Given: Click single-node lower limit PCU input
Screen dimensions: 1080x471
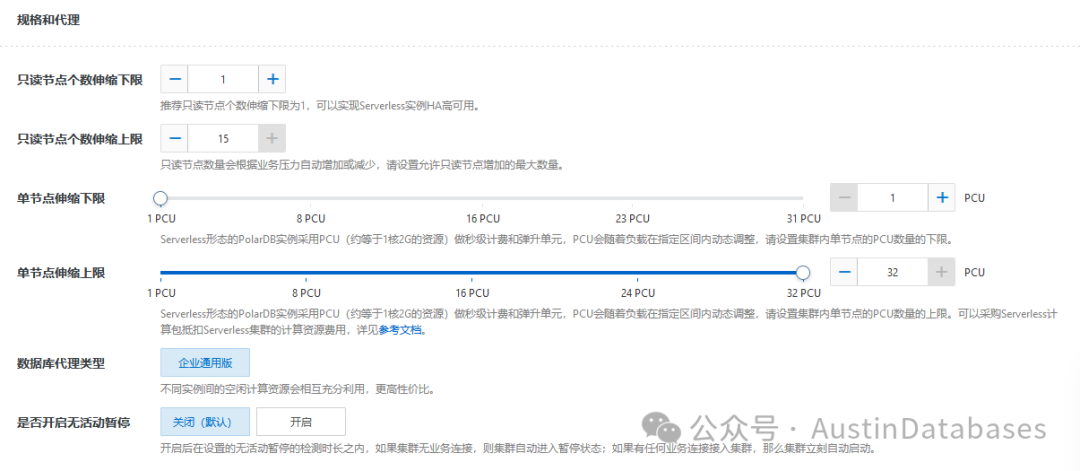Looking at the screenshot, I should (893, 198).
